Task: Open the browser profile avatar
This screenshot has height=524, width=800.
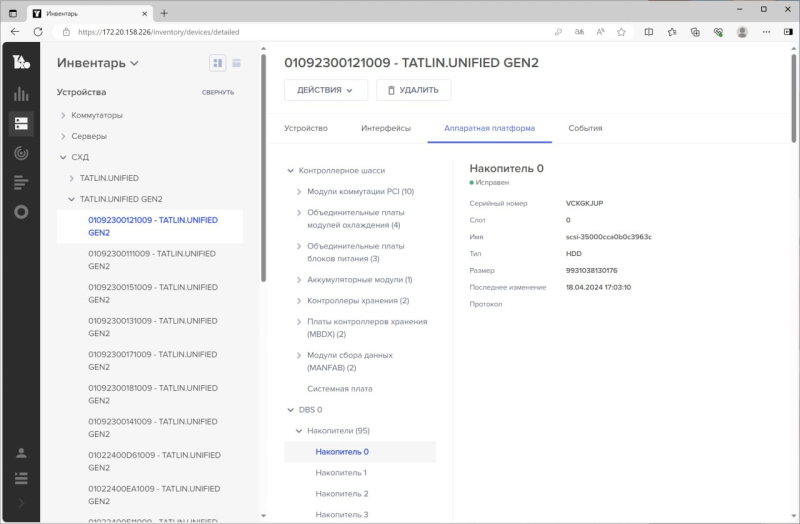Action: click(x=742, y=32)
